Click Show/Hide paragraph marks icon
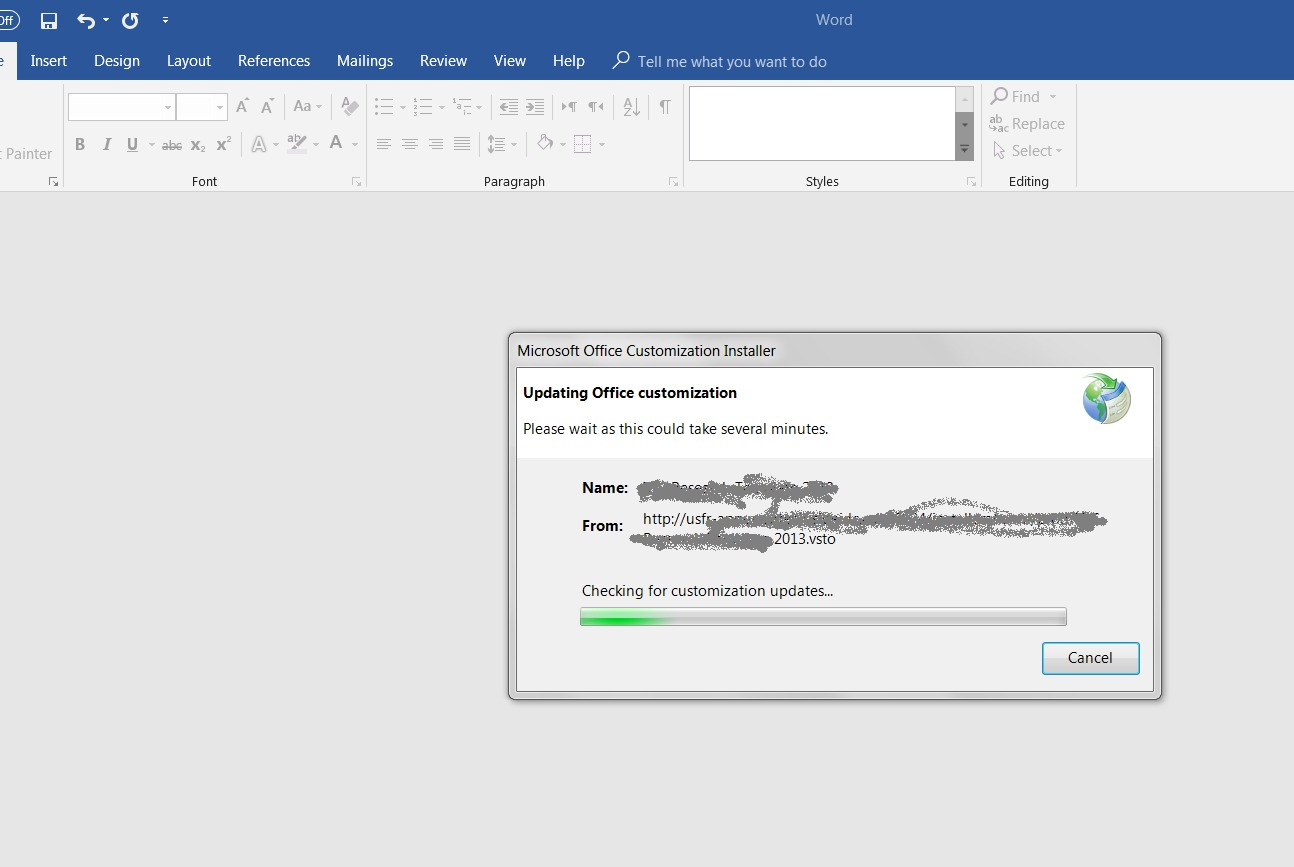Image resolution: width=1294 pixels, height=867 pixels. tap(665, 106)
